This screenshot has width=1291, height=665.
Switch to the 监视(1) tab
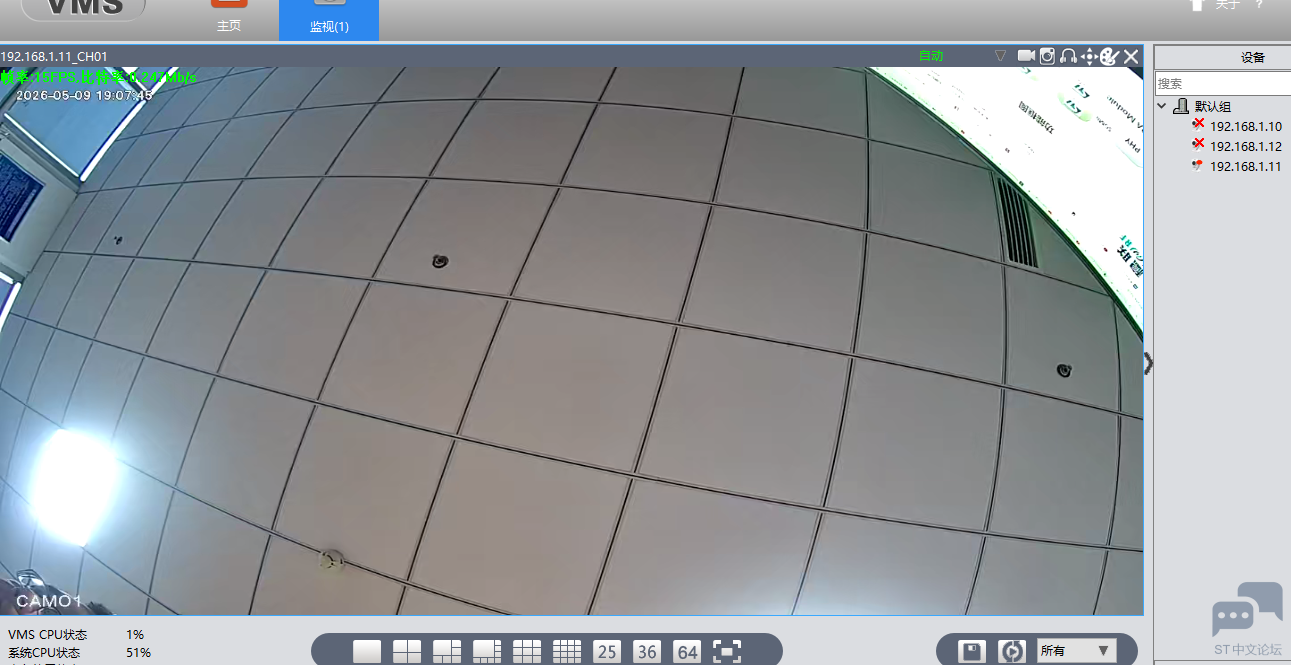click(329, 20)
